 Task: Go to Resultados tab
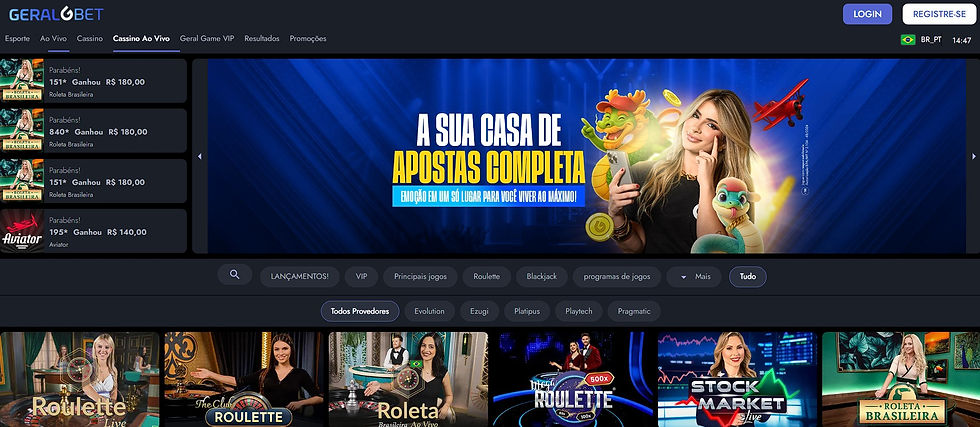click(262, 38)
